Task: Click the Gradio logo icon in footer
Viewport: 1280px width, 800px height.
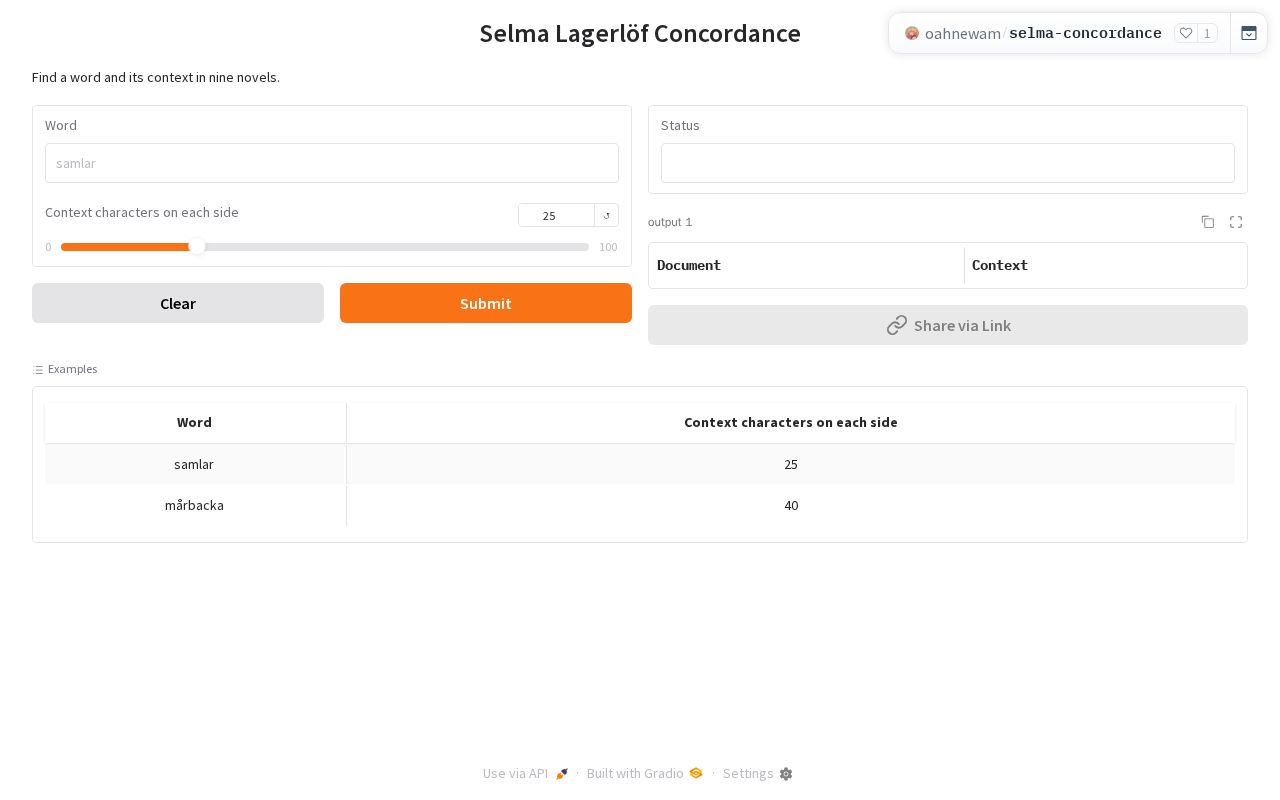Action: (696, 773)
